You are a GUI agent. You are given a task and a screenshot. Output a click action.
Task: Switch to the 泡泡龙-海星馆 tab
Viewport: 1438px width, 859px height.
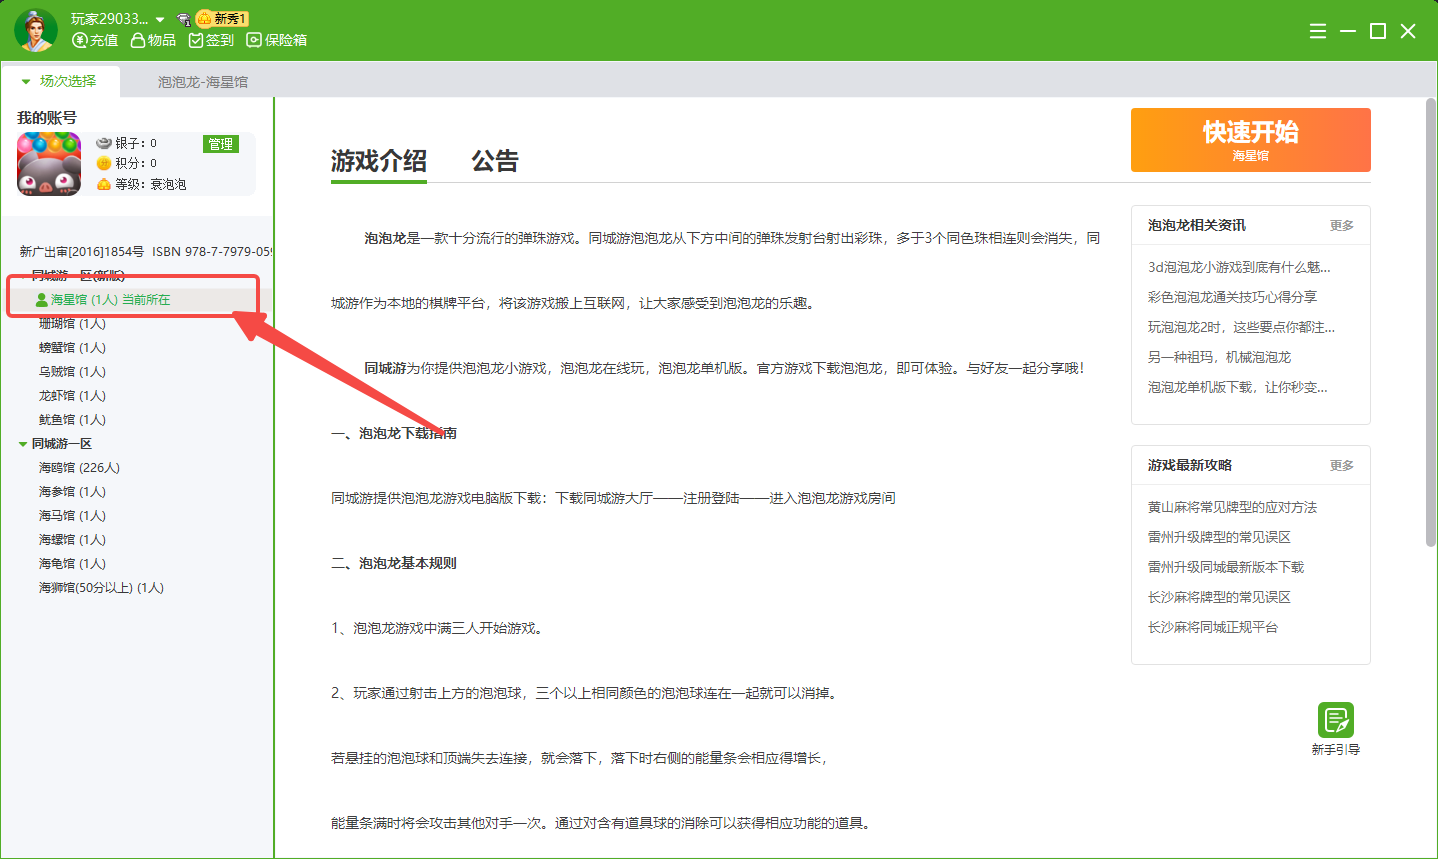pyautogui.click(x=202, y=82)
